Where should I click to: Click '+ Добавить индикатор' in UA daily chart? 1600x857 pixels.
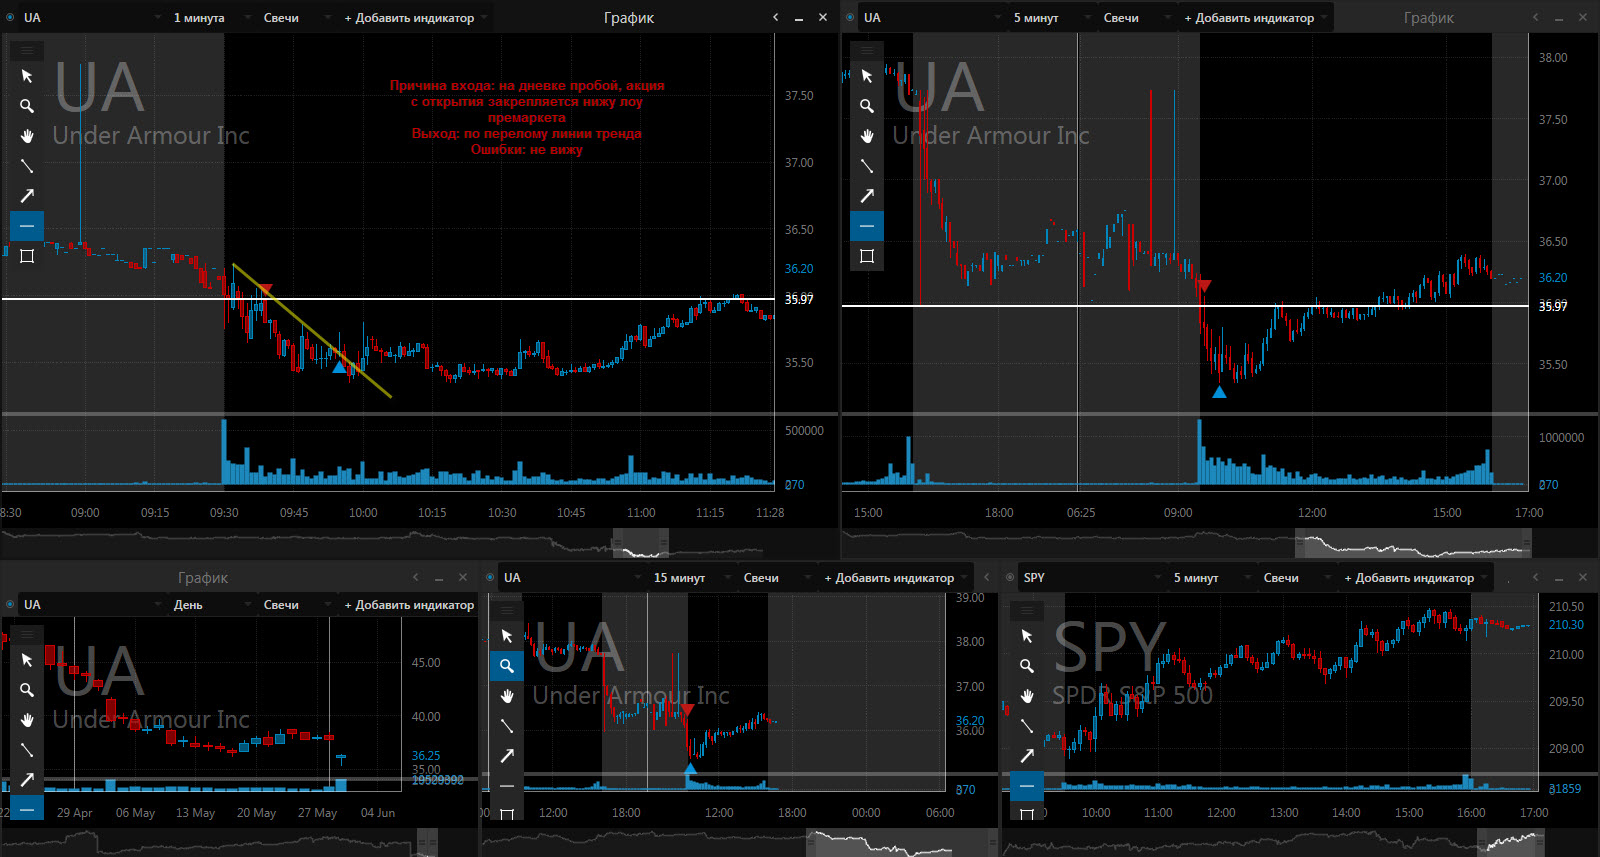pyautogui.click(x=409, y=604)
